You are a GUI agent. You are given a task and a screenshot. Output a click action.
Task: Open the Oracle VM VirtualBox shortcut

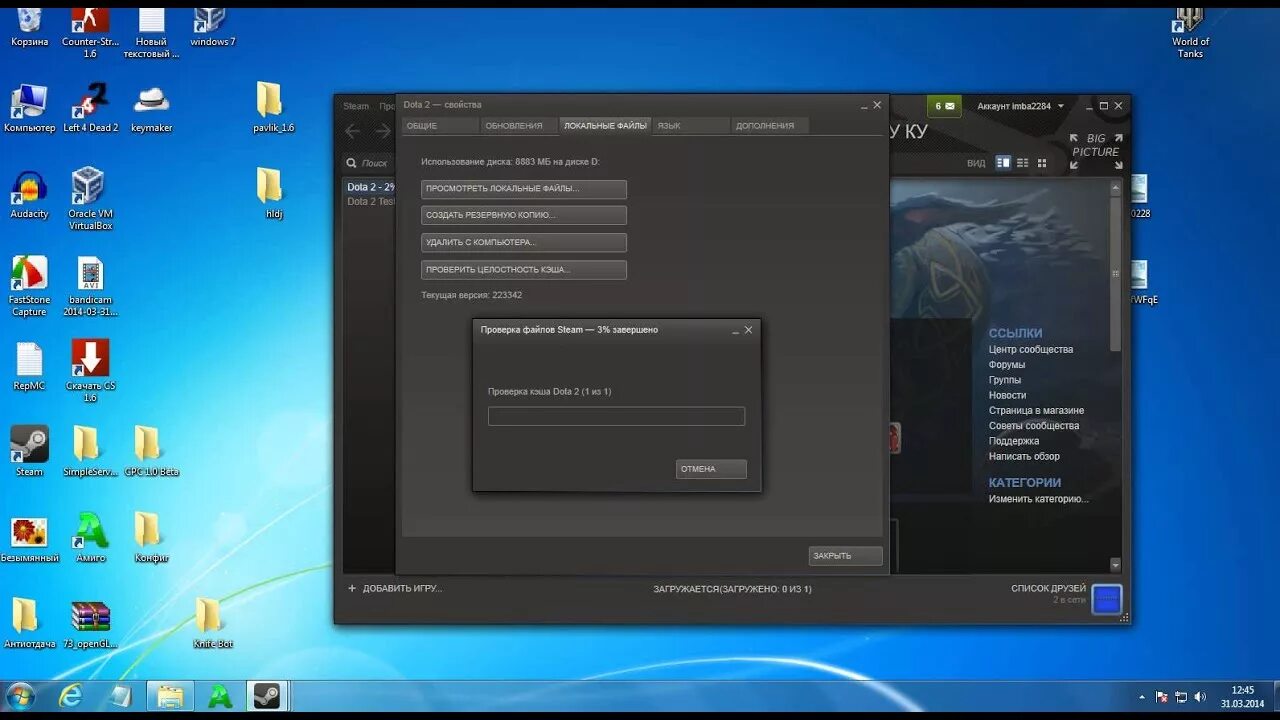(x=90, y=199)
